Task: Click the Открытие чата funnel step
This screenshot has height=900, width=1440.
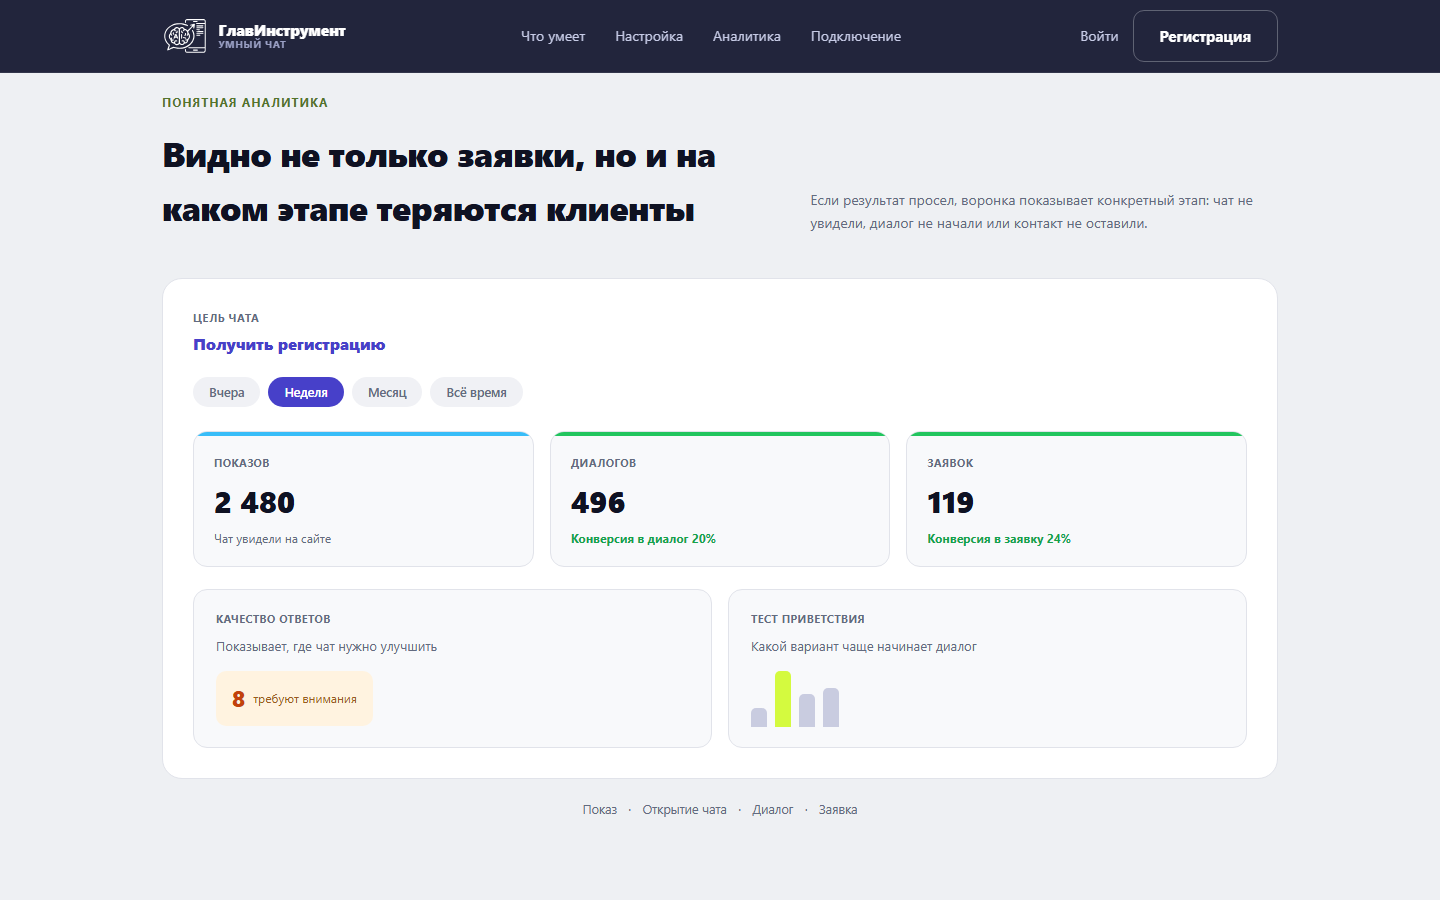Action: [685, 810]
